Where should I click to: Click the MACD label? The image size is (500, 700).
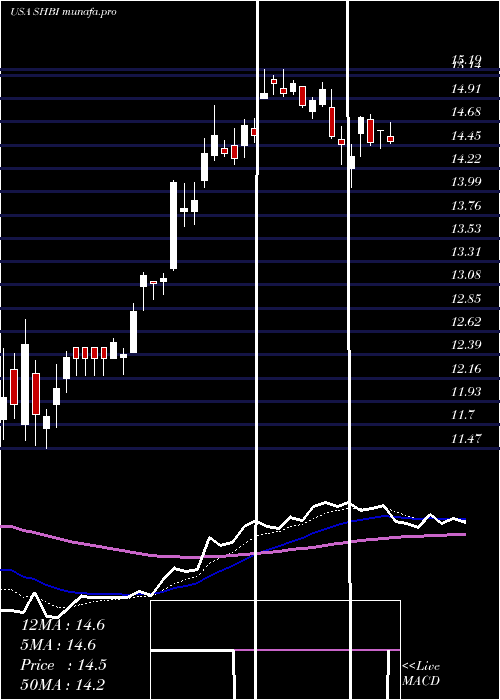[421, 681]
